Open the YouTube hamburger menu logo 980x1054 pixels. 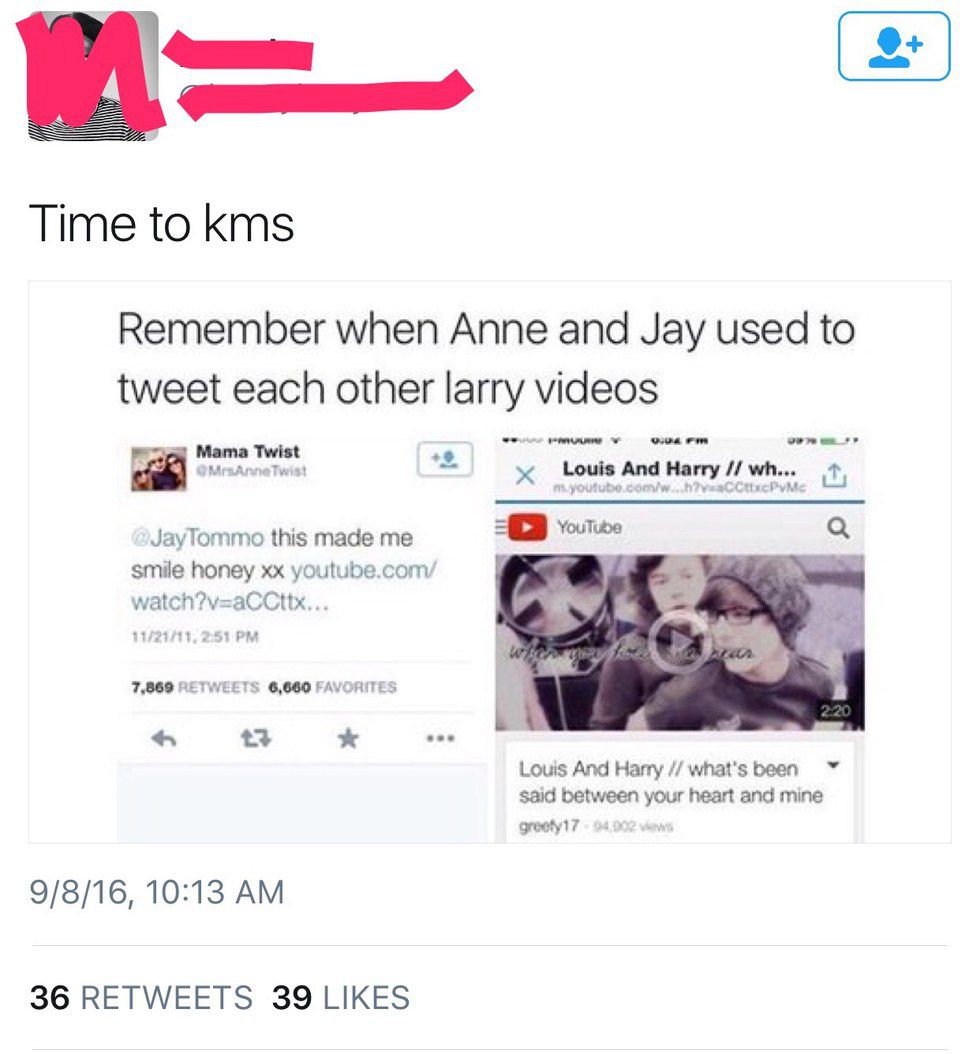point(522,527)
